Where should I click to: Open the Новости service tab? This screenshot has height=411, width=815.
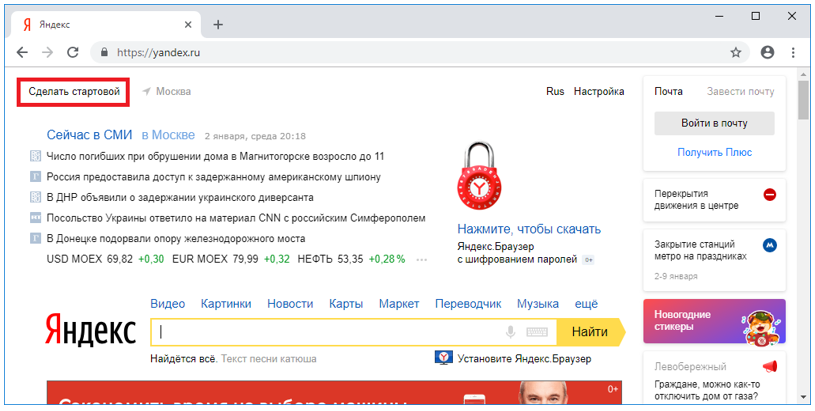(290, 304)
